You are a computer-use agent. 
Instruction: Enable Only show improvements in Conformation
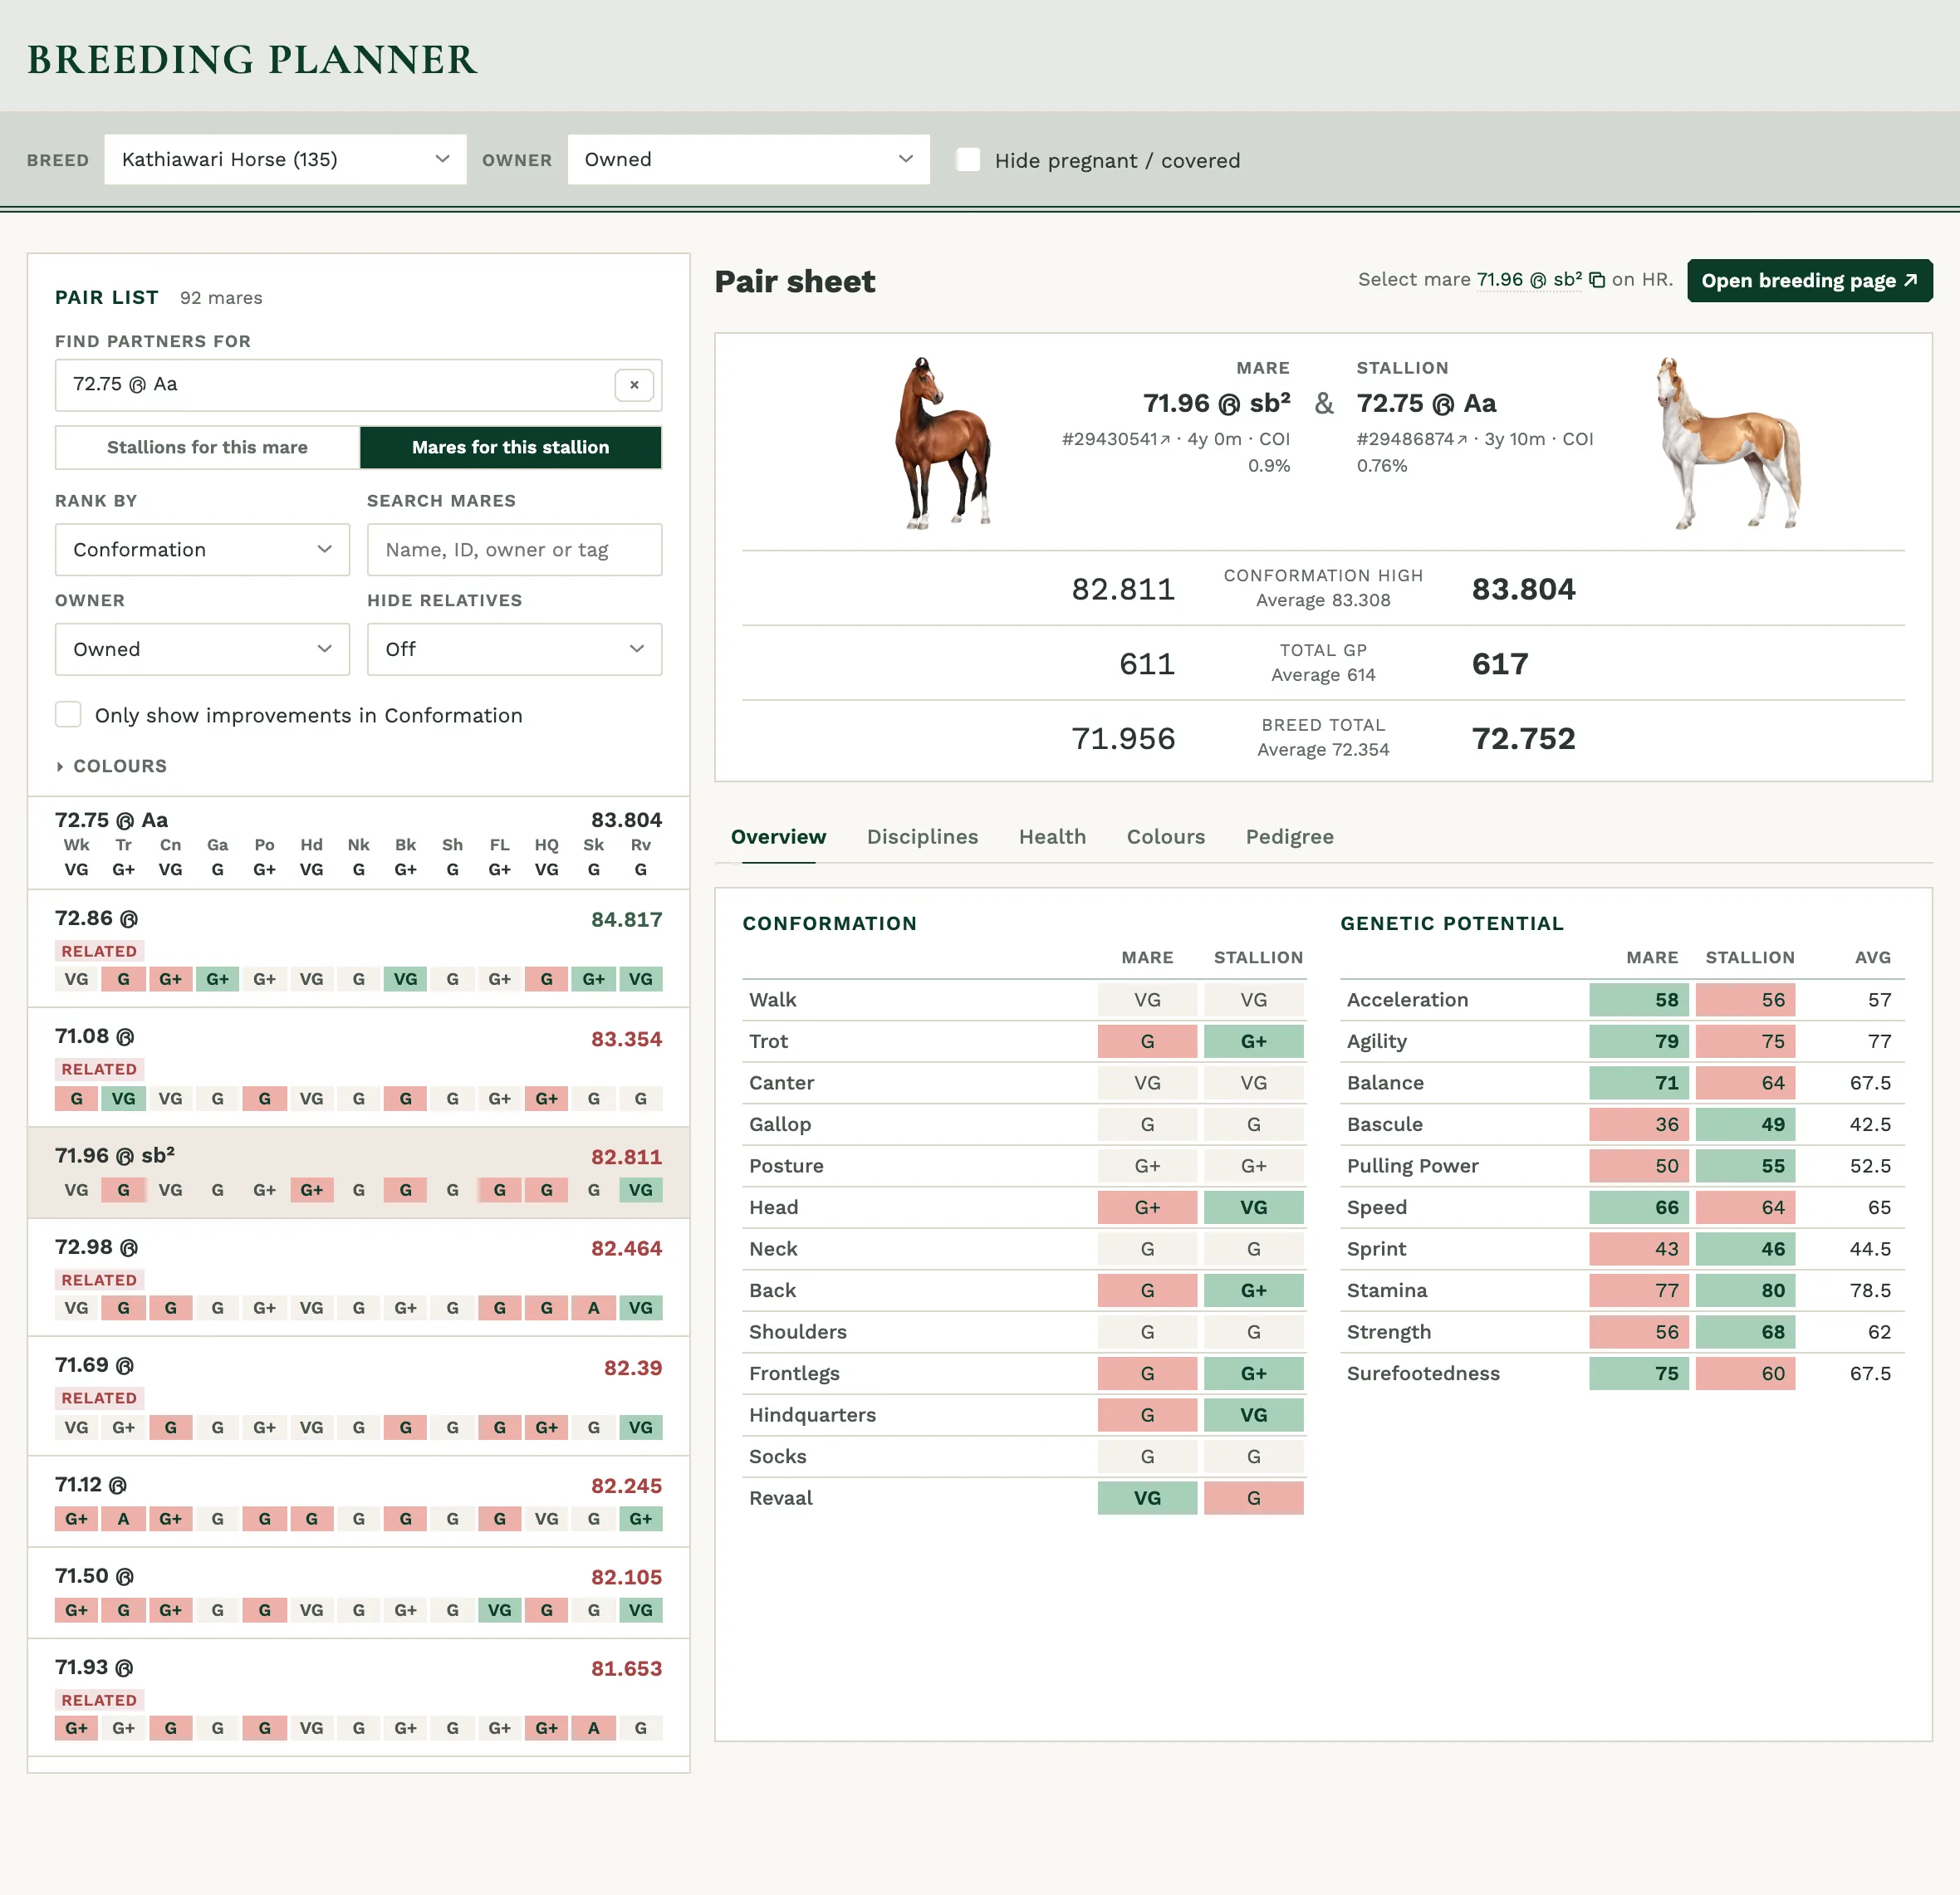[68, 715]
